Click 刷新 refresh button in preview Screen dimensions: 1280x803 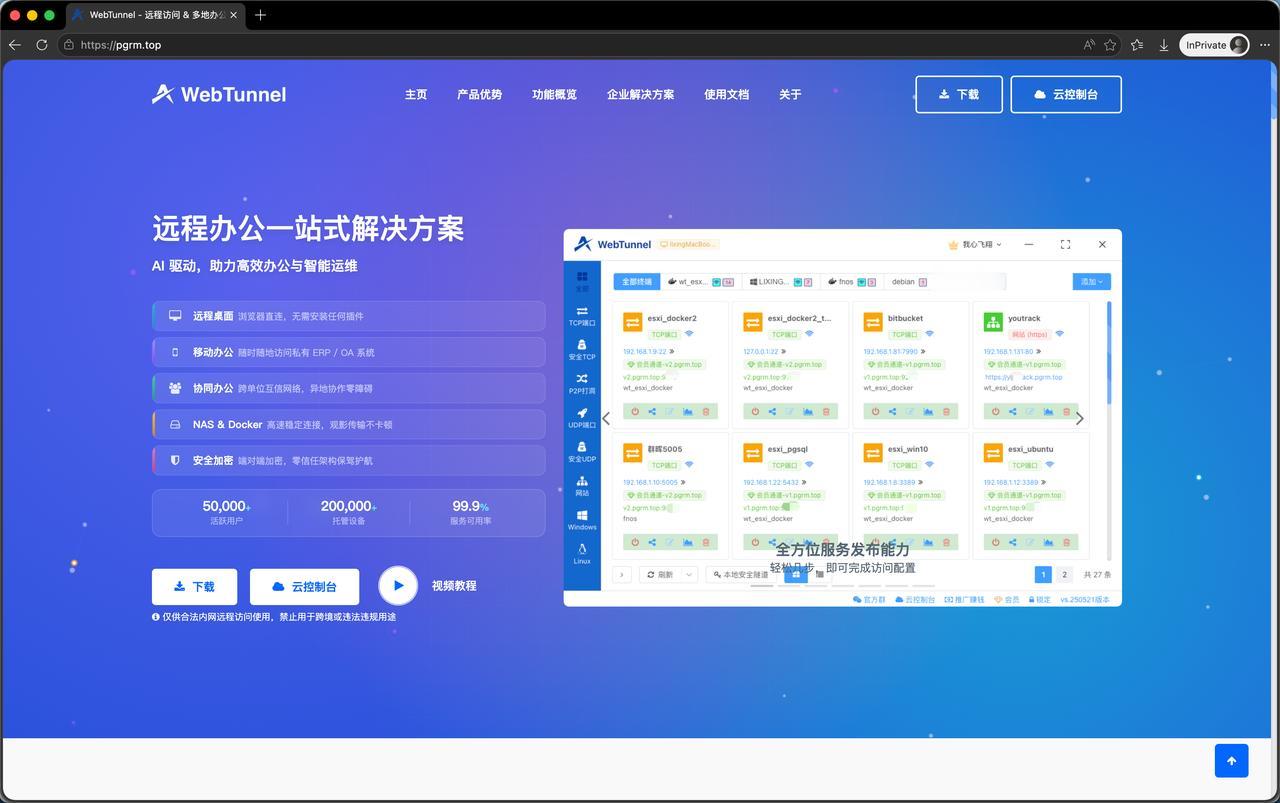(660, 575)
